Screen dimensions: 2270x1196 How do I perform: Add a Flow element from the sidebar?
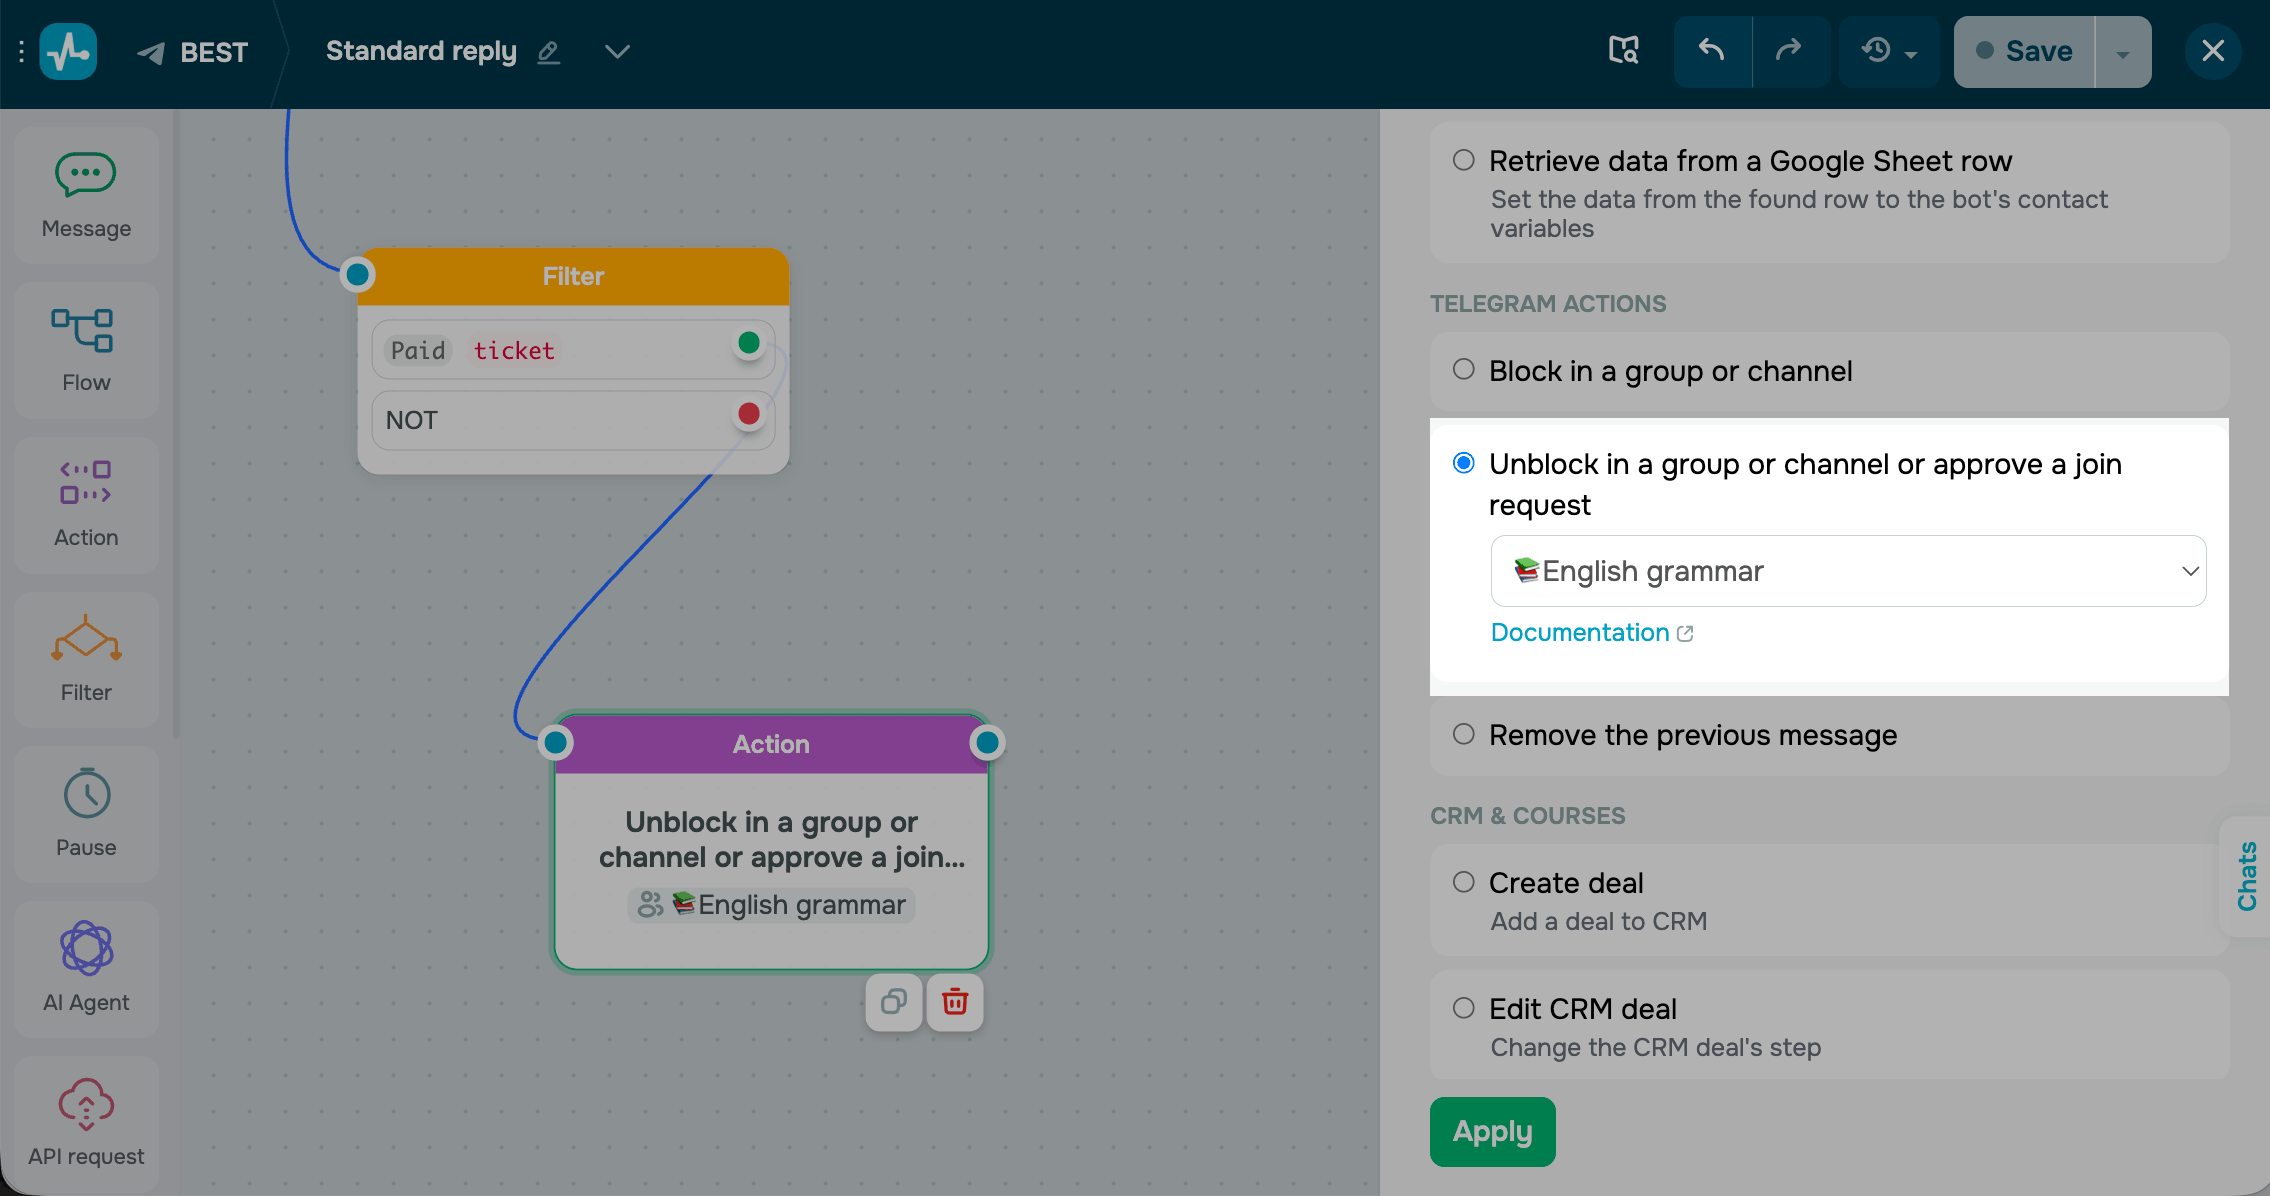tap(86, 350)
